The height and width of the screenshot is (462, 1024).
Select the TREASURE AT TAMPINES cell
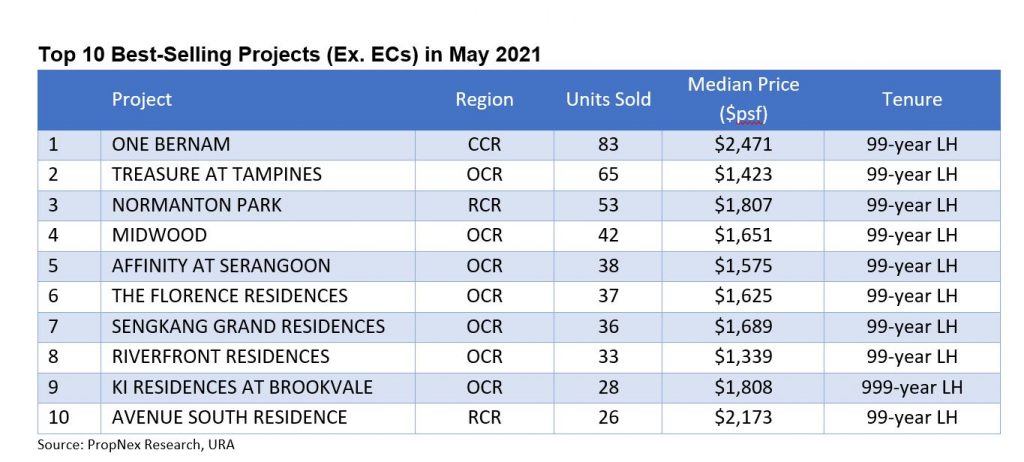pos(216,174)
